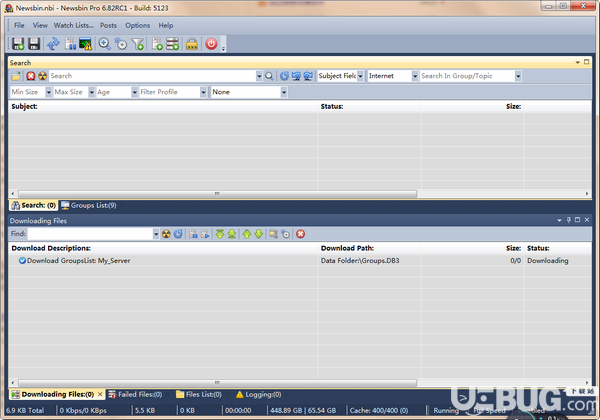Click the magnifying glass search button
The width and height of the screenshot is (600, 420).
[269, 76]
